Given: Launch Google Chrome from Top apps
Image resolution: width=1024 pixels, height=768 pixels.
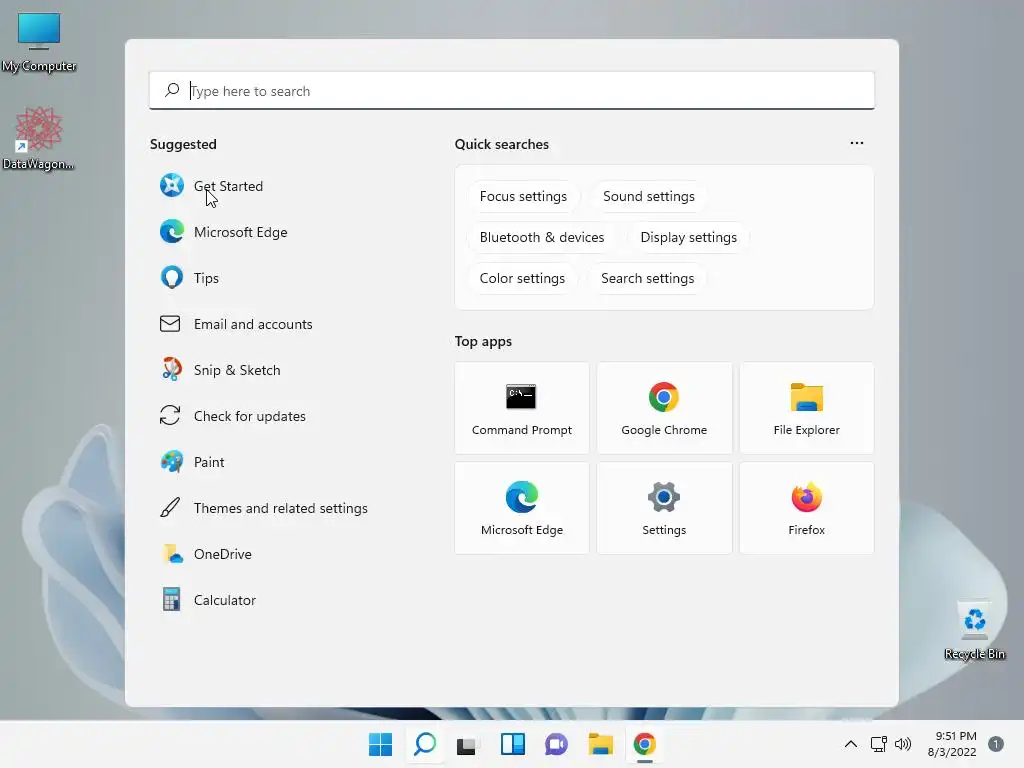Looking at the screenshot, I should click(x=664, y=408).
